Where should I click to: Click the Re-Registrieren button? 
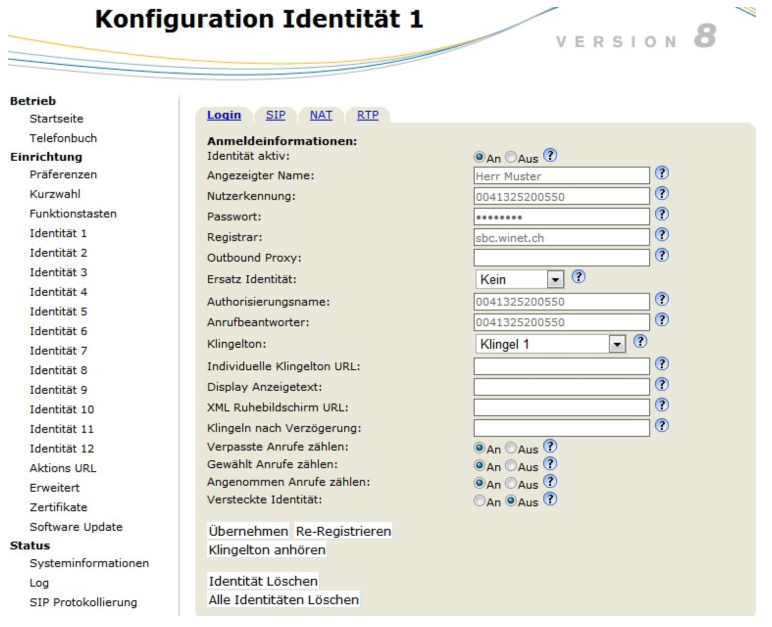(x=343, y=531)
